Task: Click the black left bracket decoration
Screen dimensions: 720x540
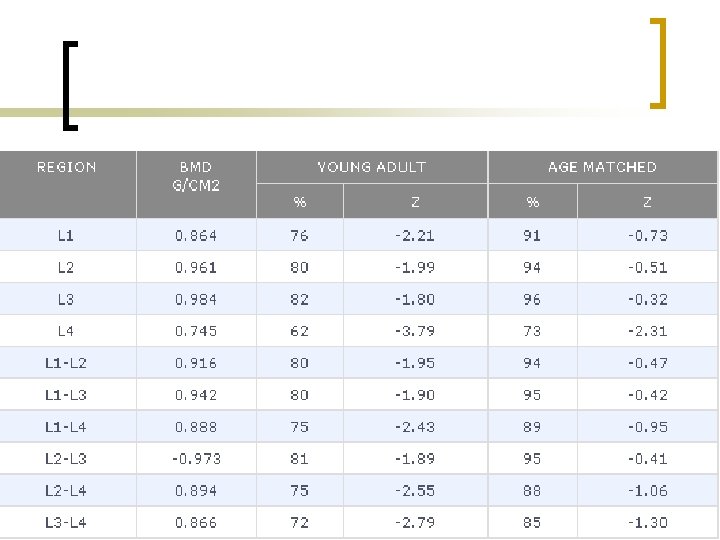Action: point(66,86)
